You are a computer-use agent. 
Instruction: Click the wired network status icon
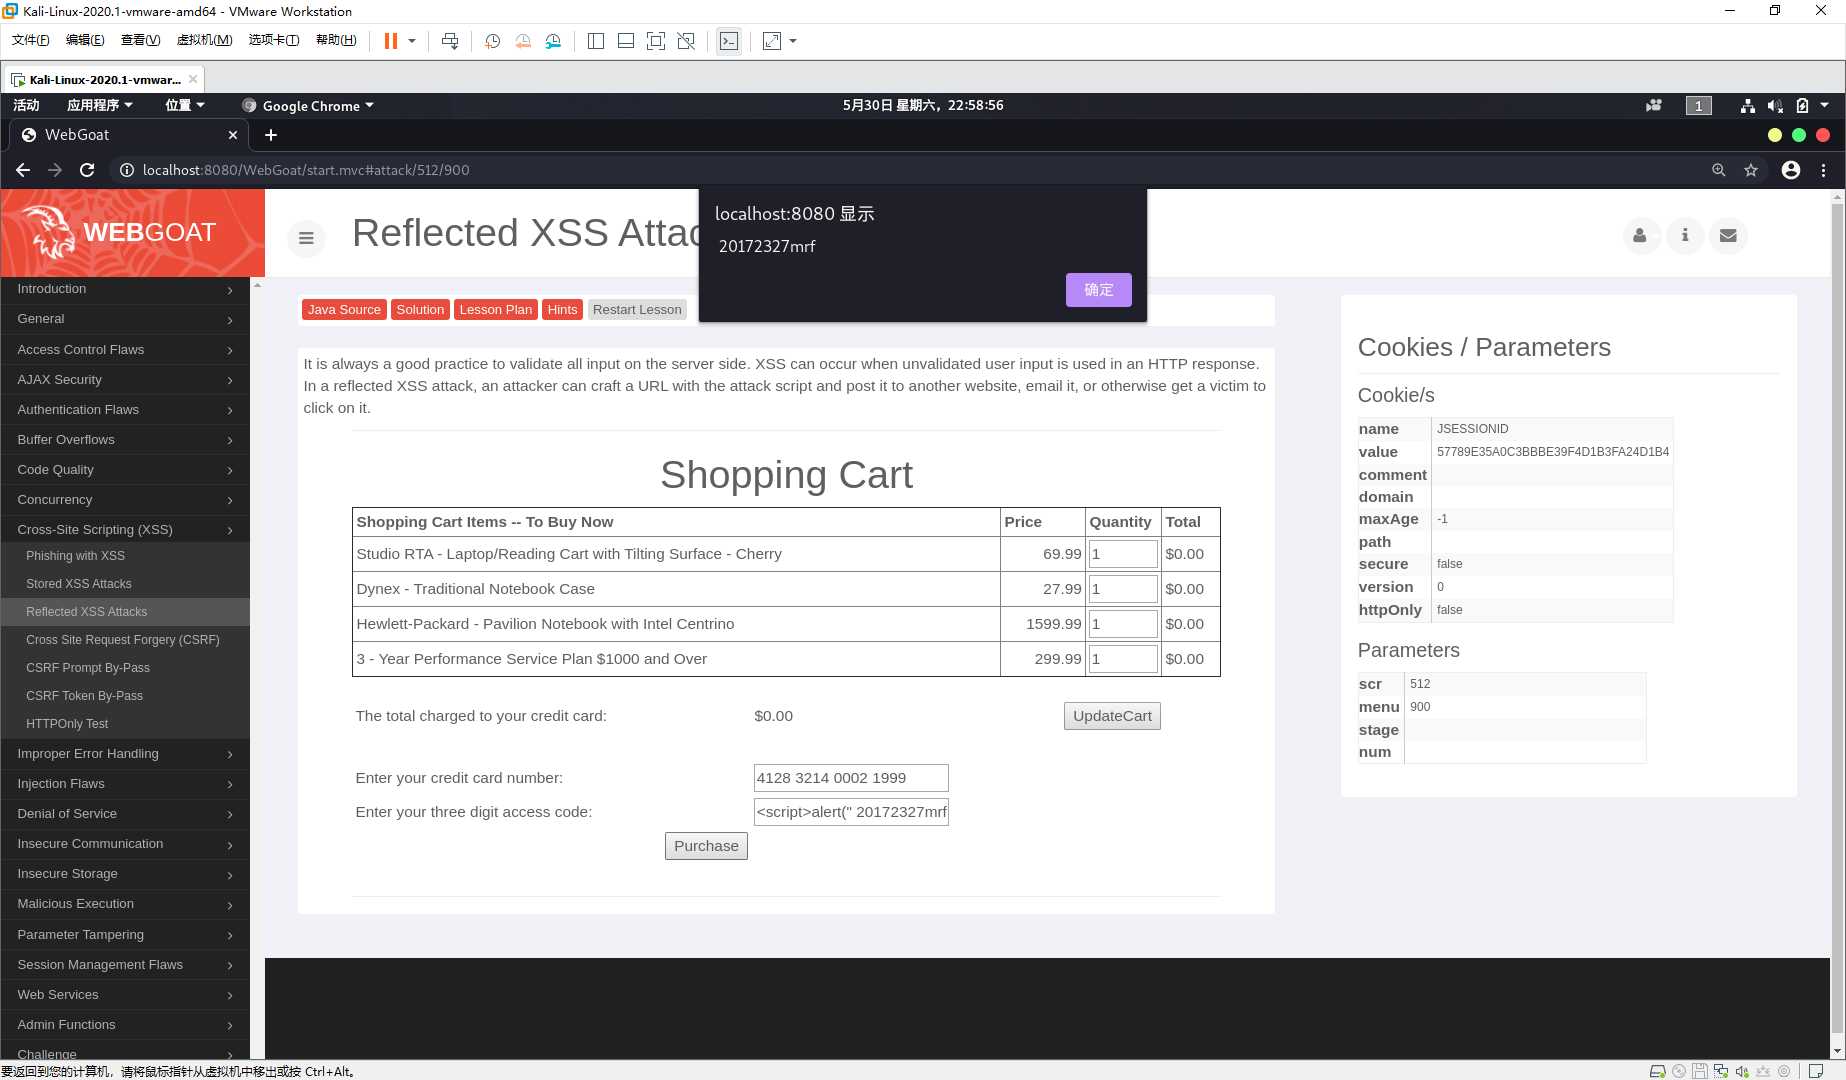1748,105
